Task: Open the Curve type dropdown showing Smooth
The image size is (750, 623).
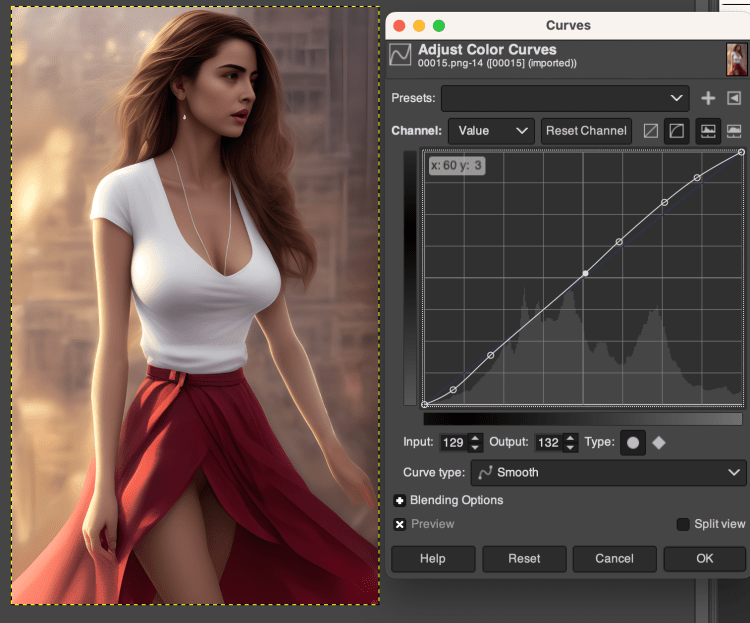Action: (x=608, y=473)
